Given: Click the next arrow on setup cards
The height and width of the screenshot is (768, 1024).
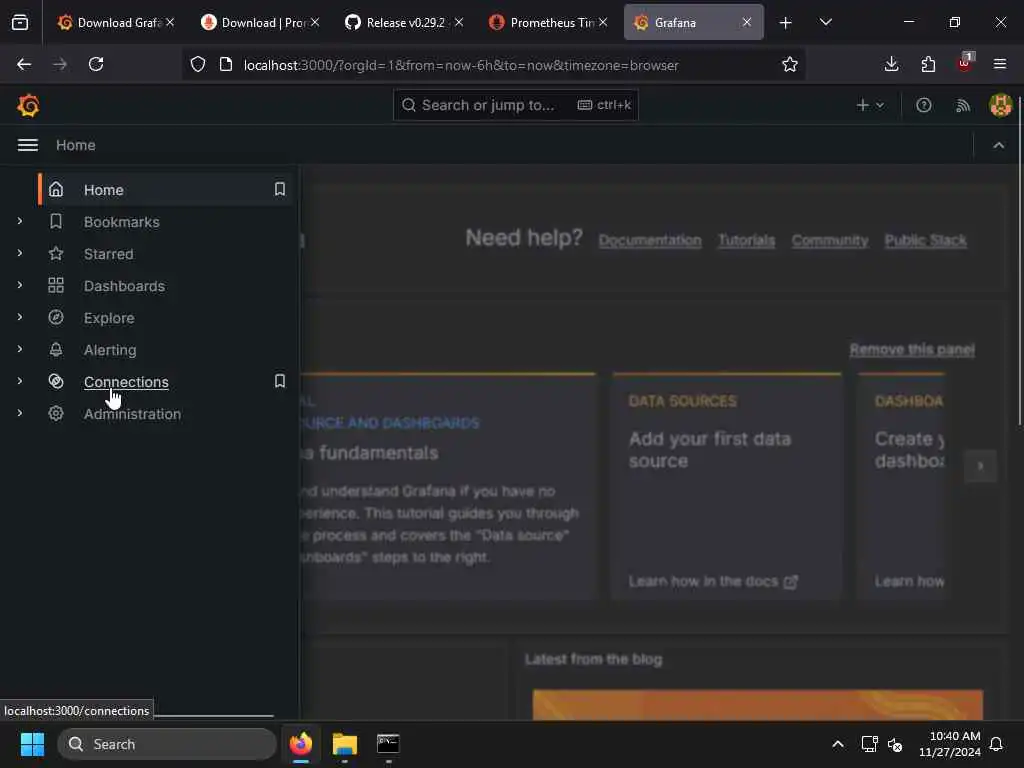Looking at the screenshot, I should point(980,466).
